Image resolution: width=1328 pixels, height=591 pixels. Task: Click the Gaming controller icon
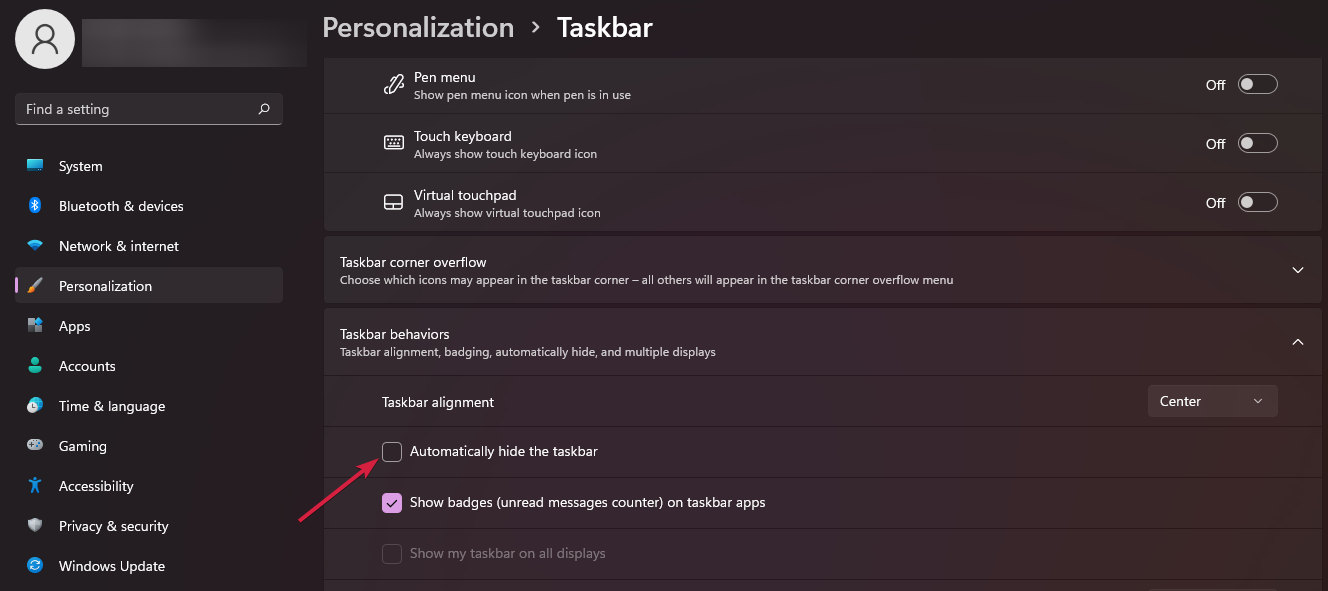tap(35, 446)
